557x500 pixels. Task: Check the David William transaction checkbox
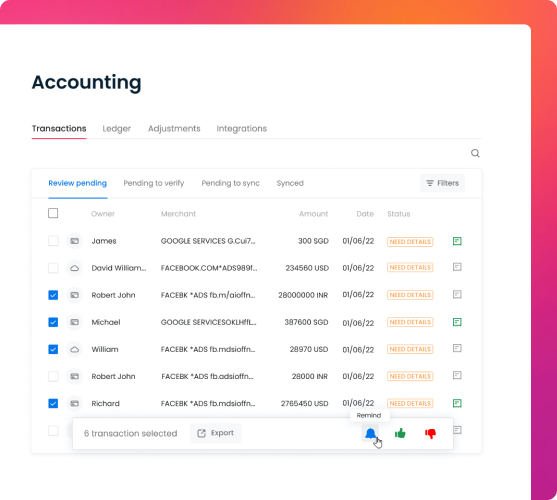coord(53,268)
